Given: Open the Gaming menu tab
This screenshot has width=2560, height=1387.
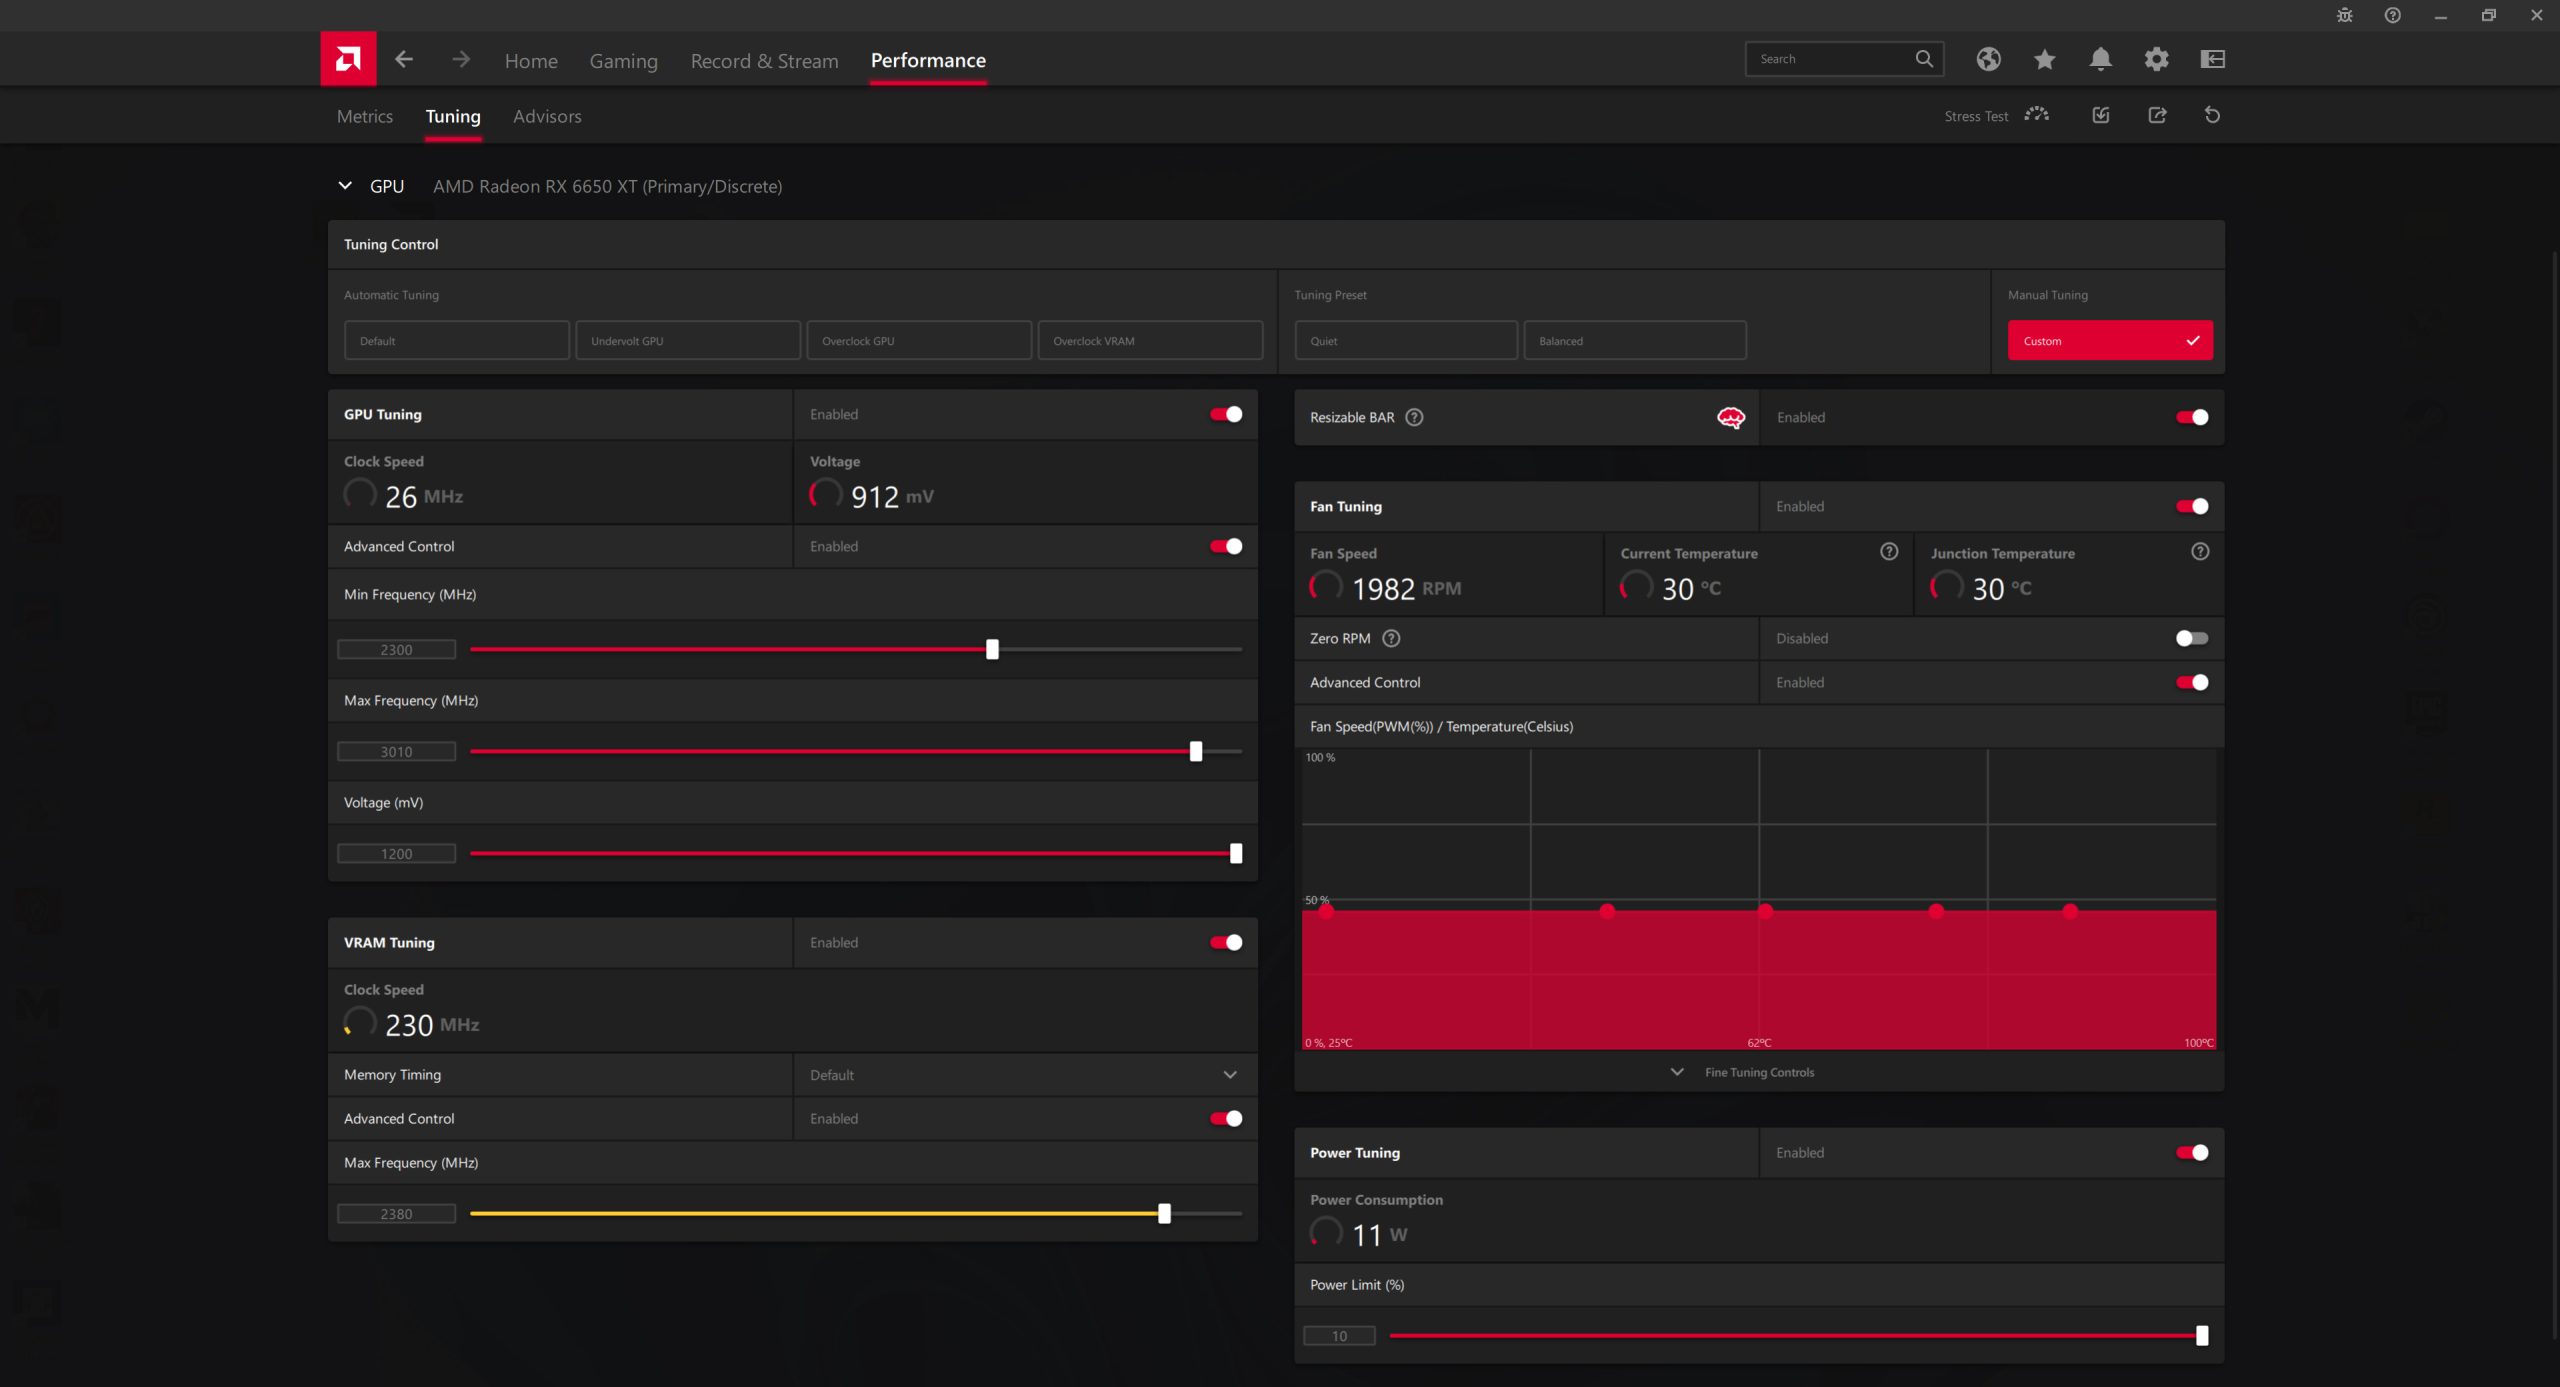Looking at the screenshot, I should pos(623,61).
